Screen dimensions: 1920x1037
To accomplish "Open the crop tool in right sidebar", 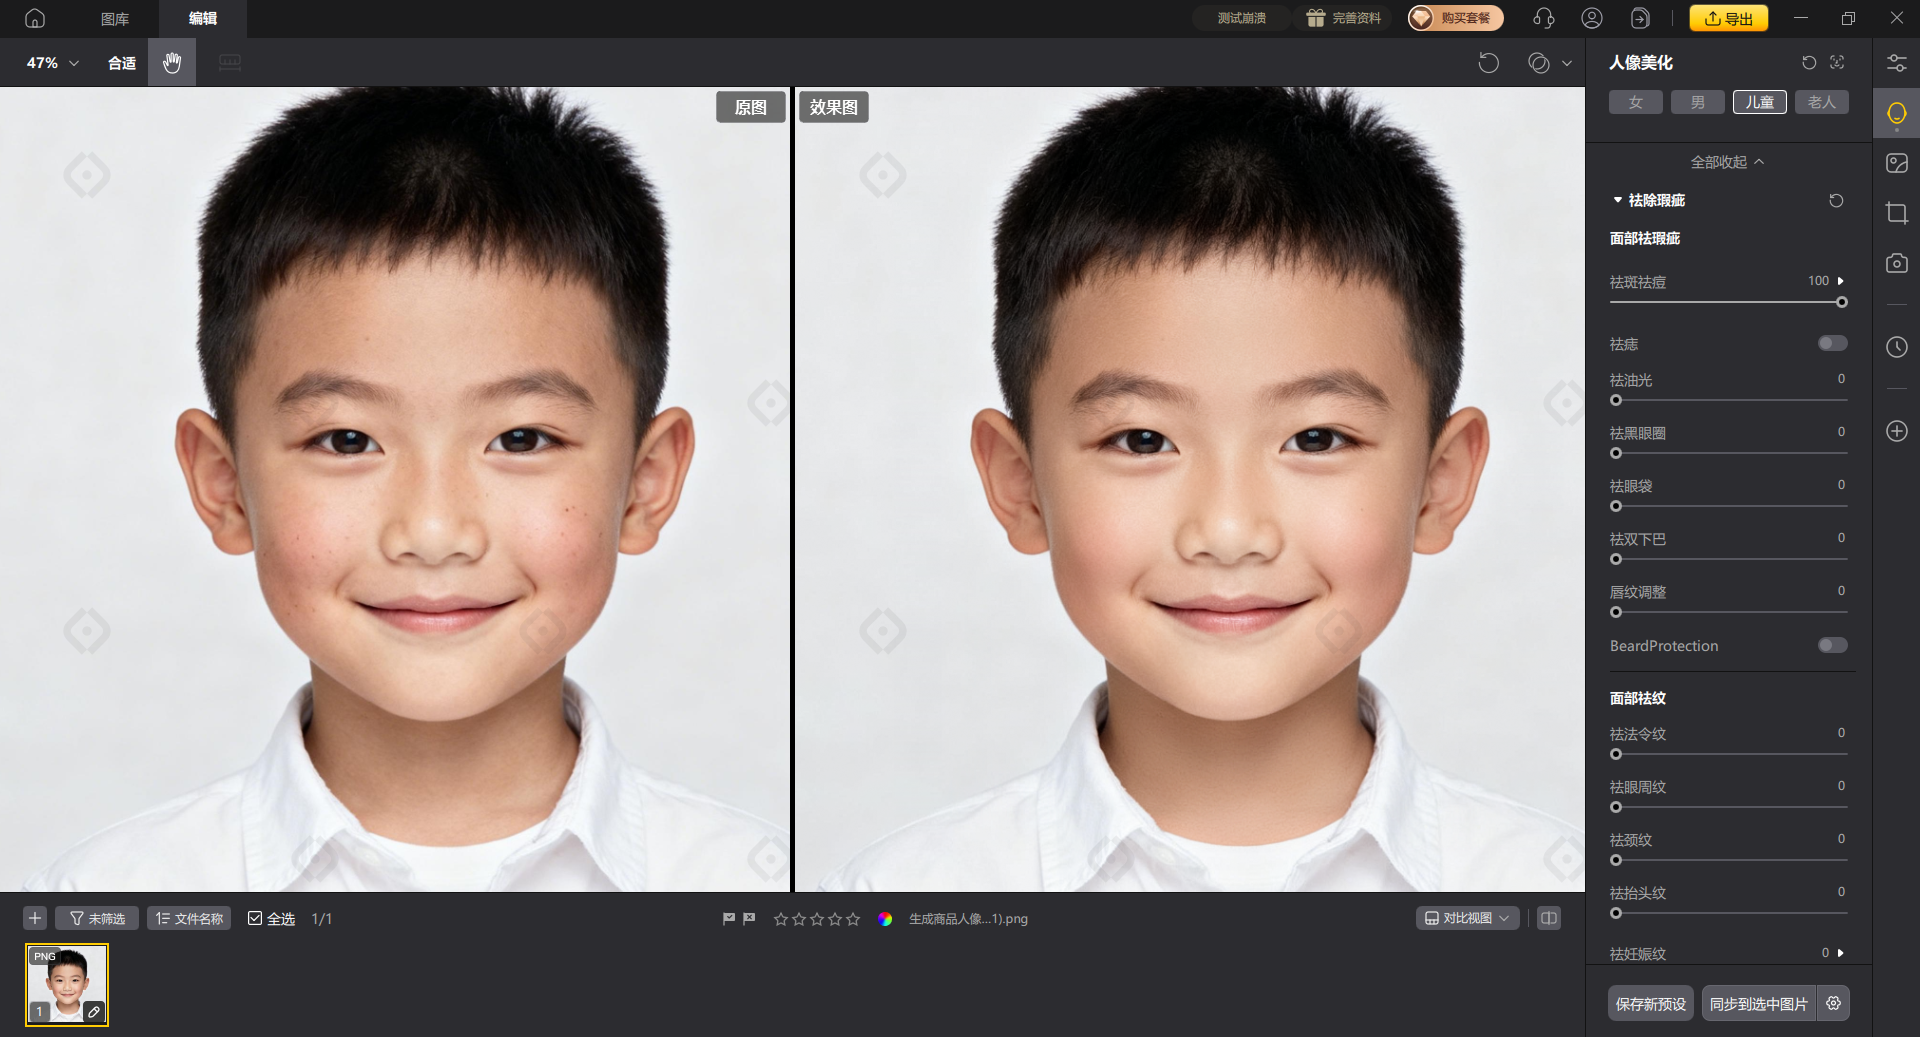I will tap(1896, 213).
